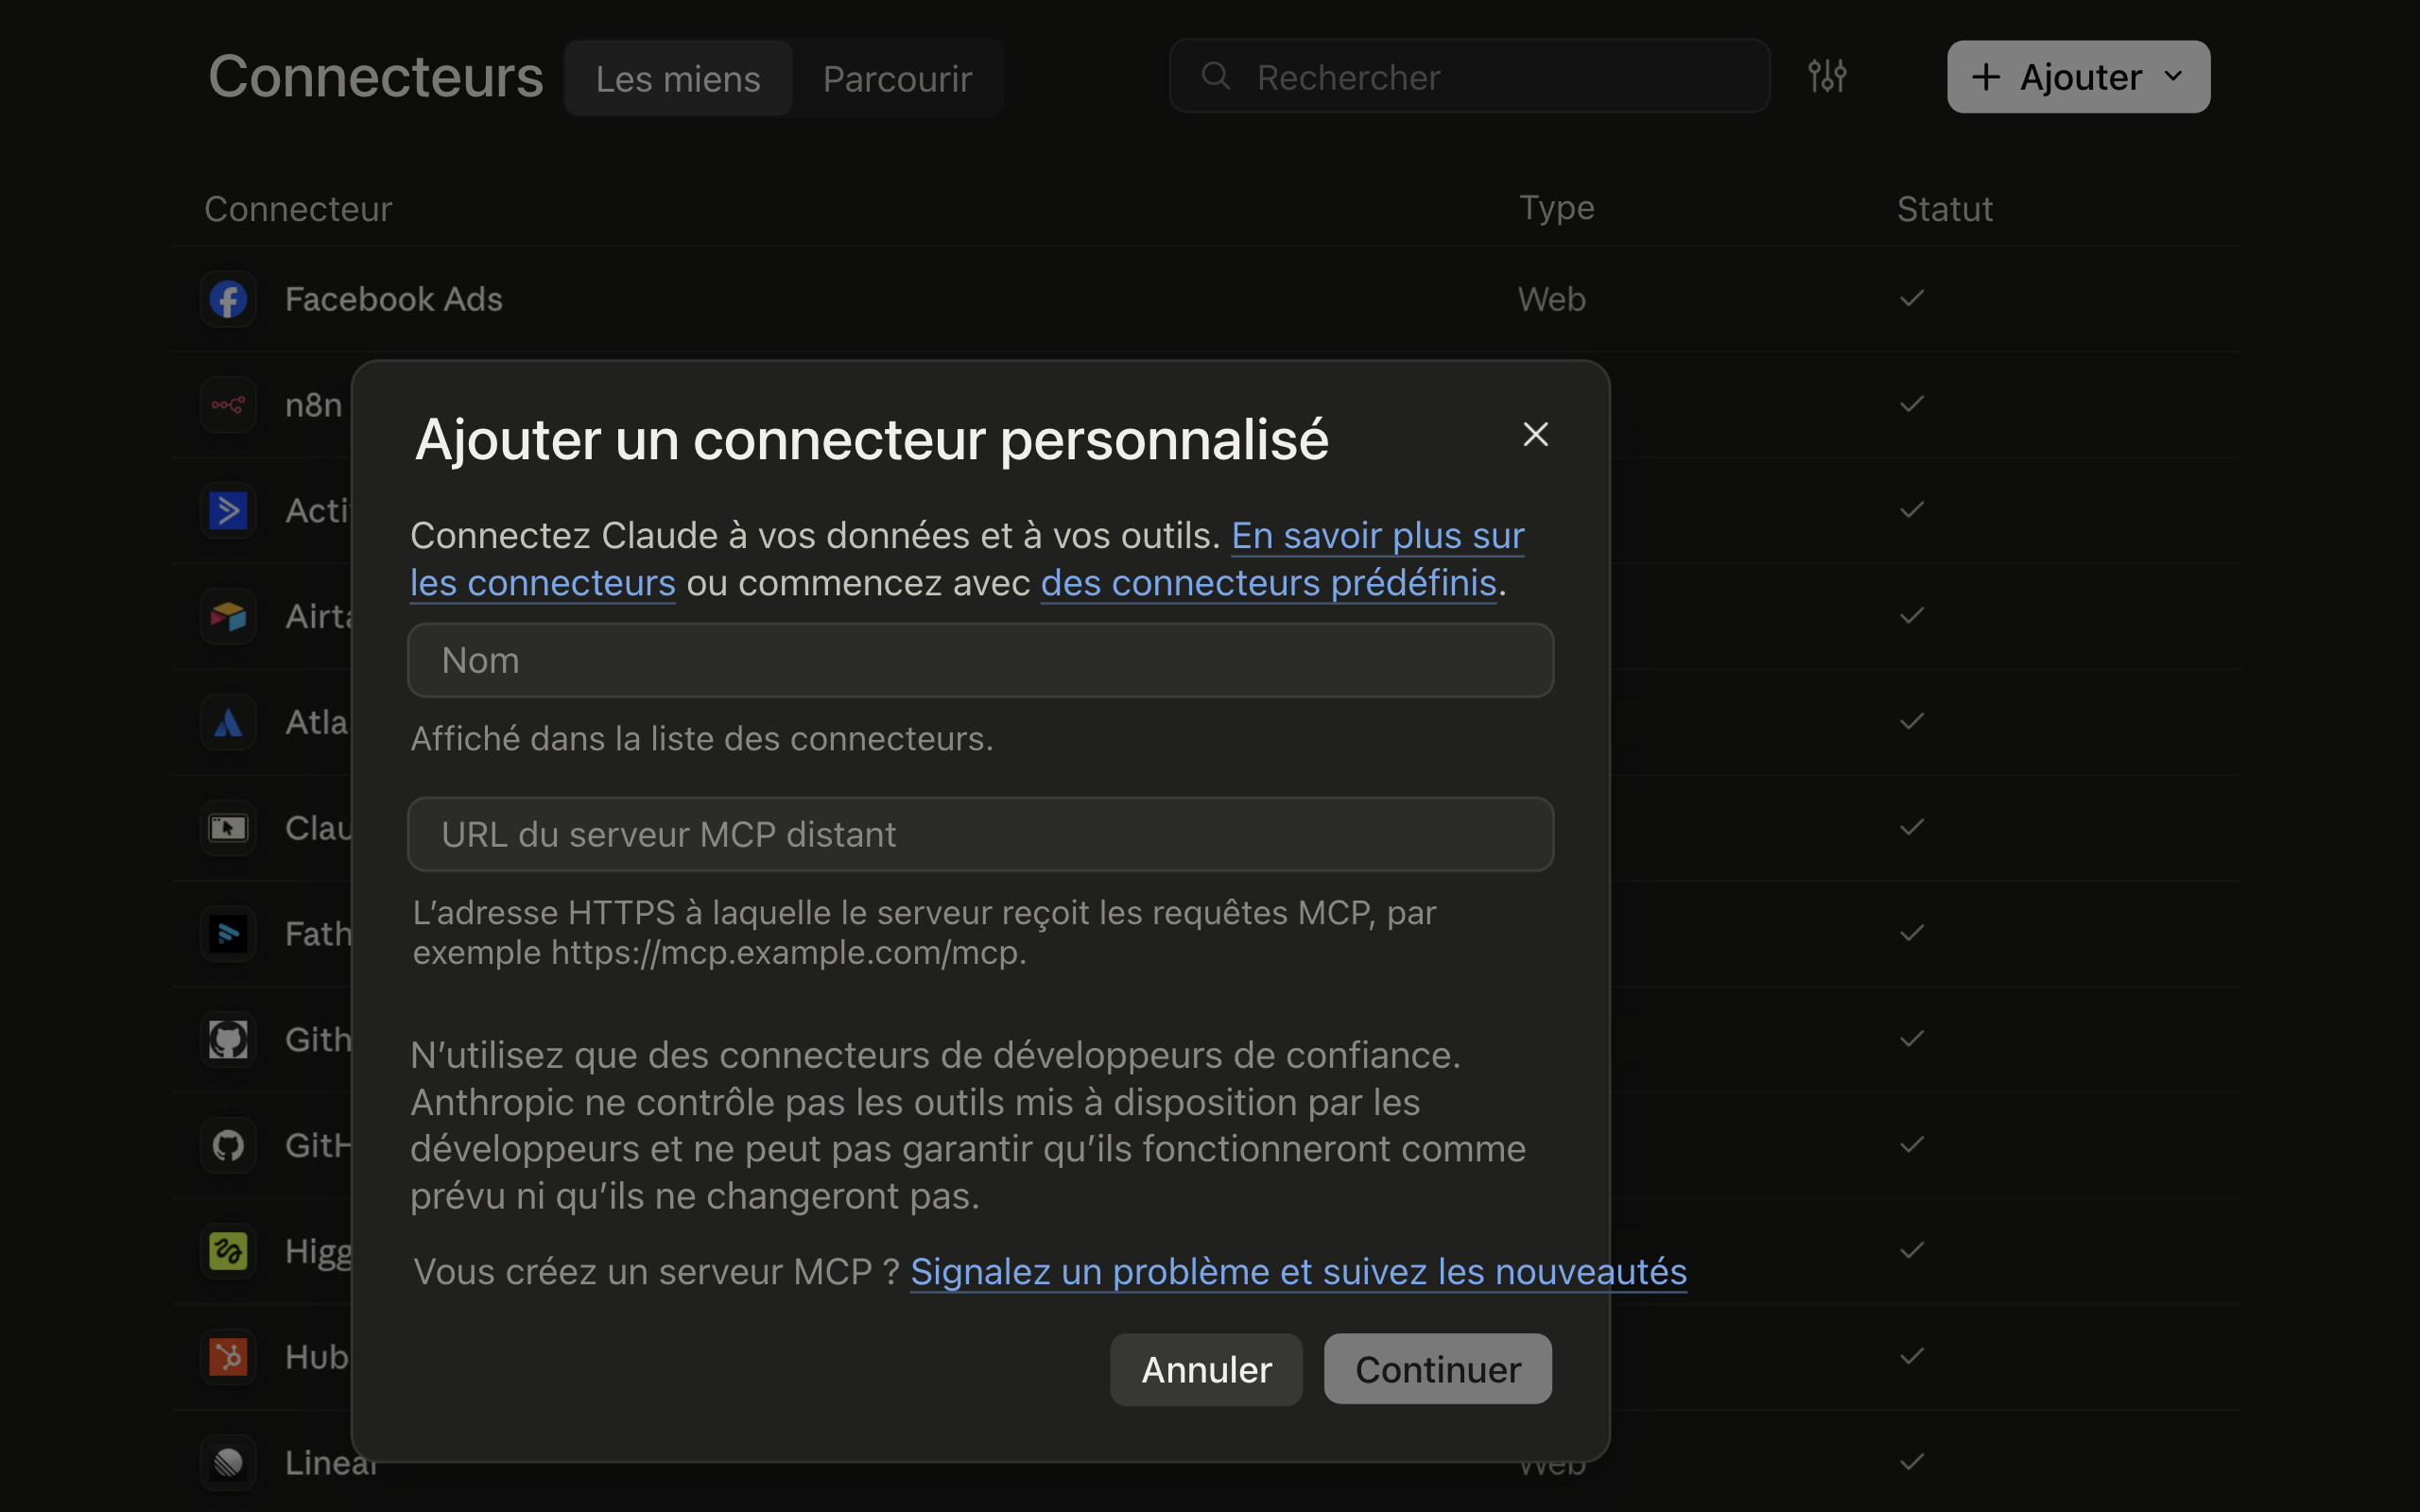The height and width of the screenshot is (1512, 2420).
Task: Click the Fathom connector icon
Action: pyautogui.click(x=228, y=934)
